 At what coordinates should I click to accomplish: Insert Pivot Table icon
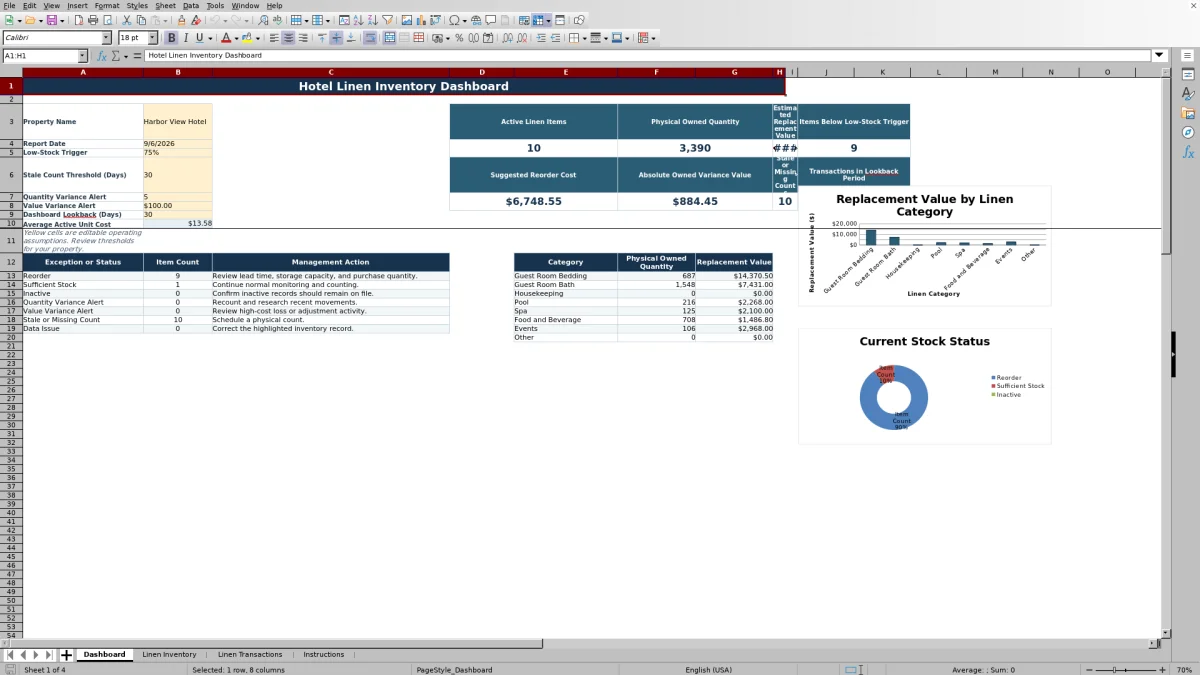435,20
